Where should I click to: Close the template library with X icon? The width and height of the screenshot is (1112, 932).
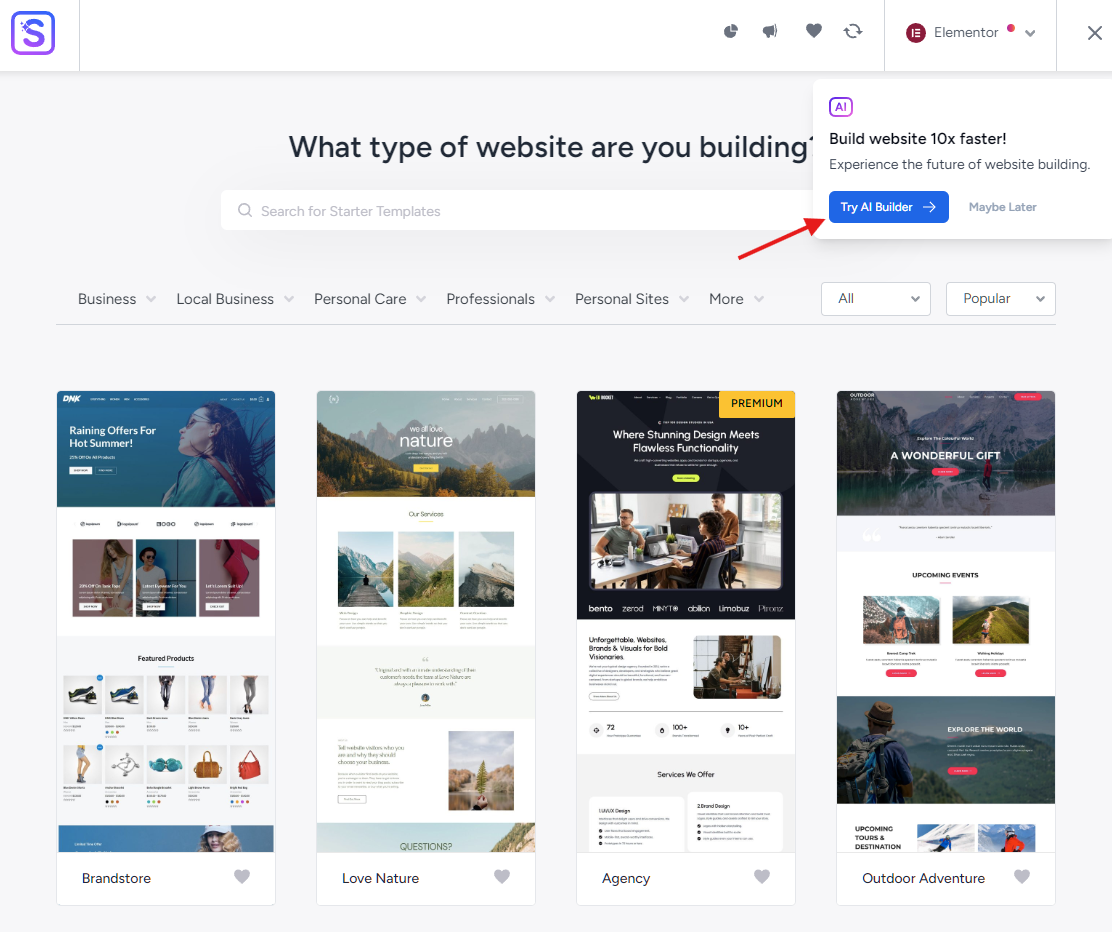[x=1094, y=33]
